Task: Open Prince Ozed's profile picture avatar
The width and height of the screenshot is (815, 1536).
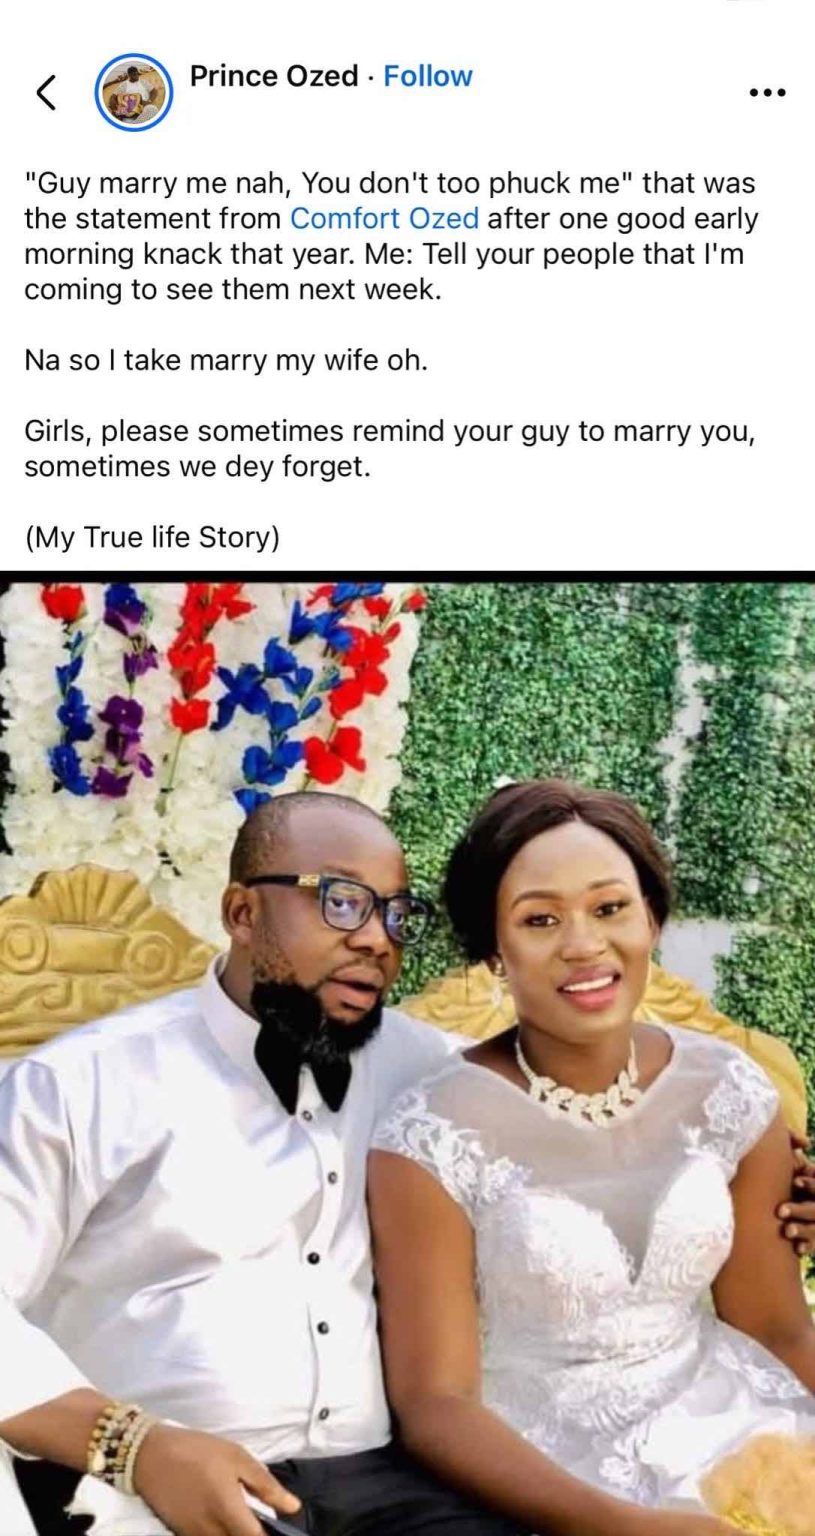Action: (133, 93)
